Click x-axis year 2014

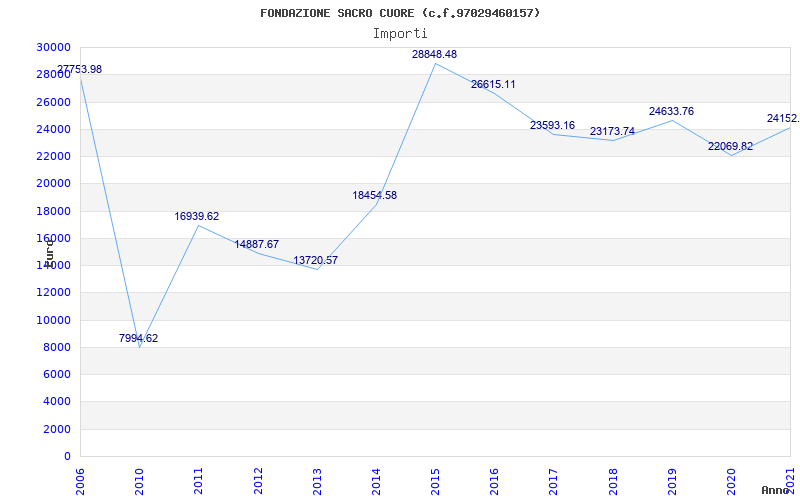377,481
